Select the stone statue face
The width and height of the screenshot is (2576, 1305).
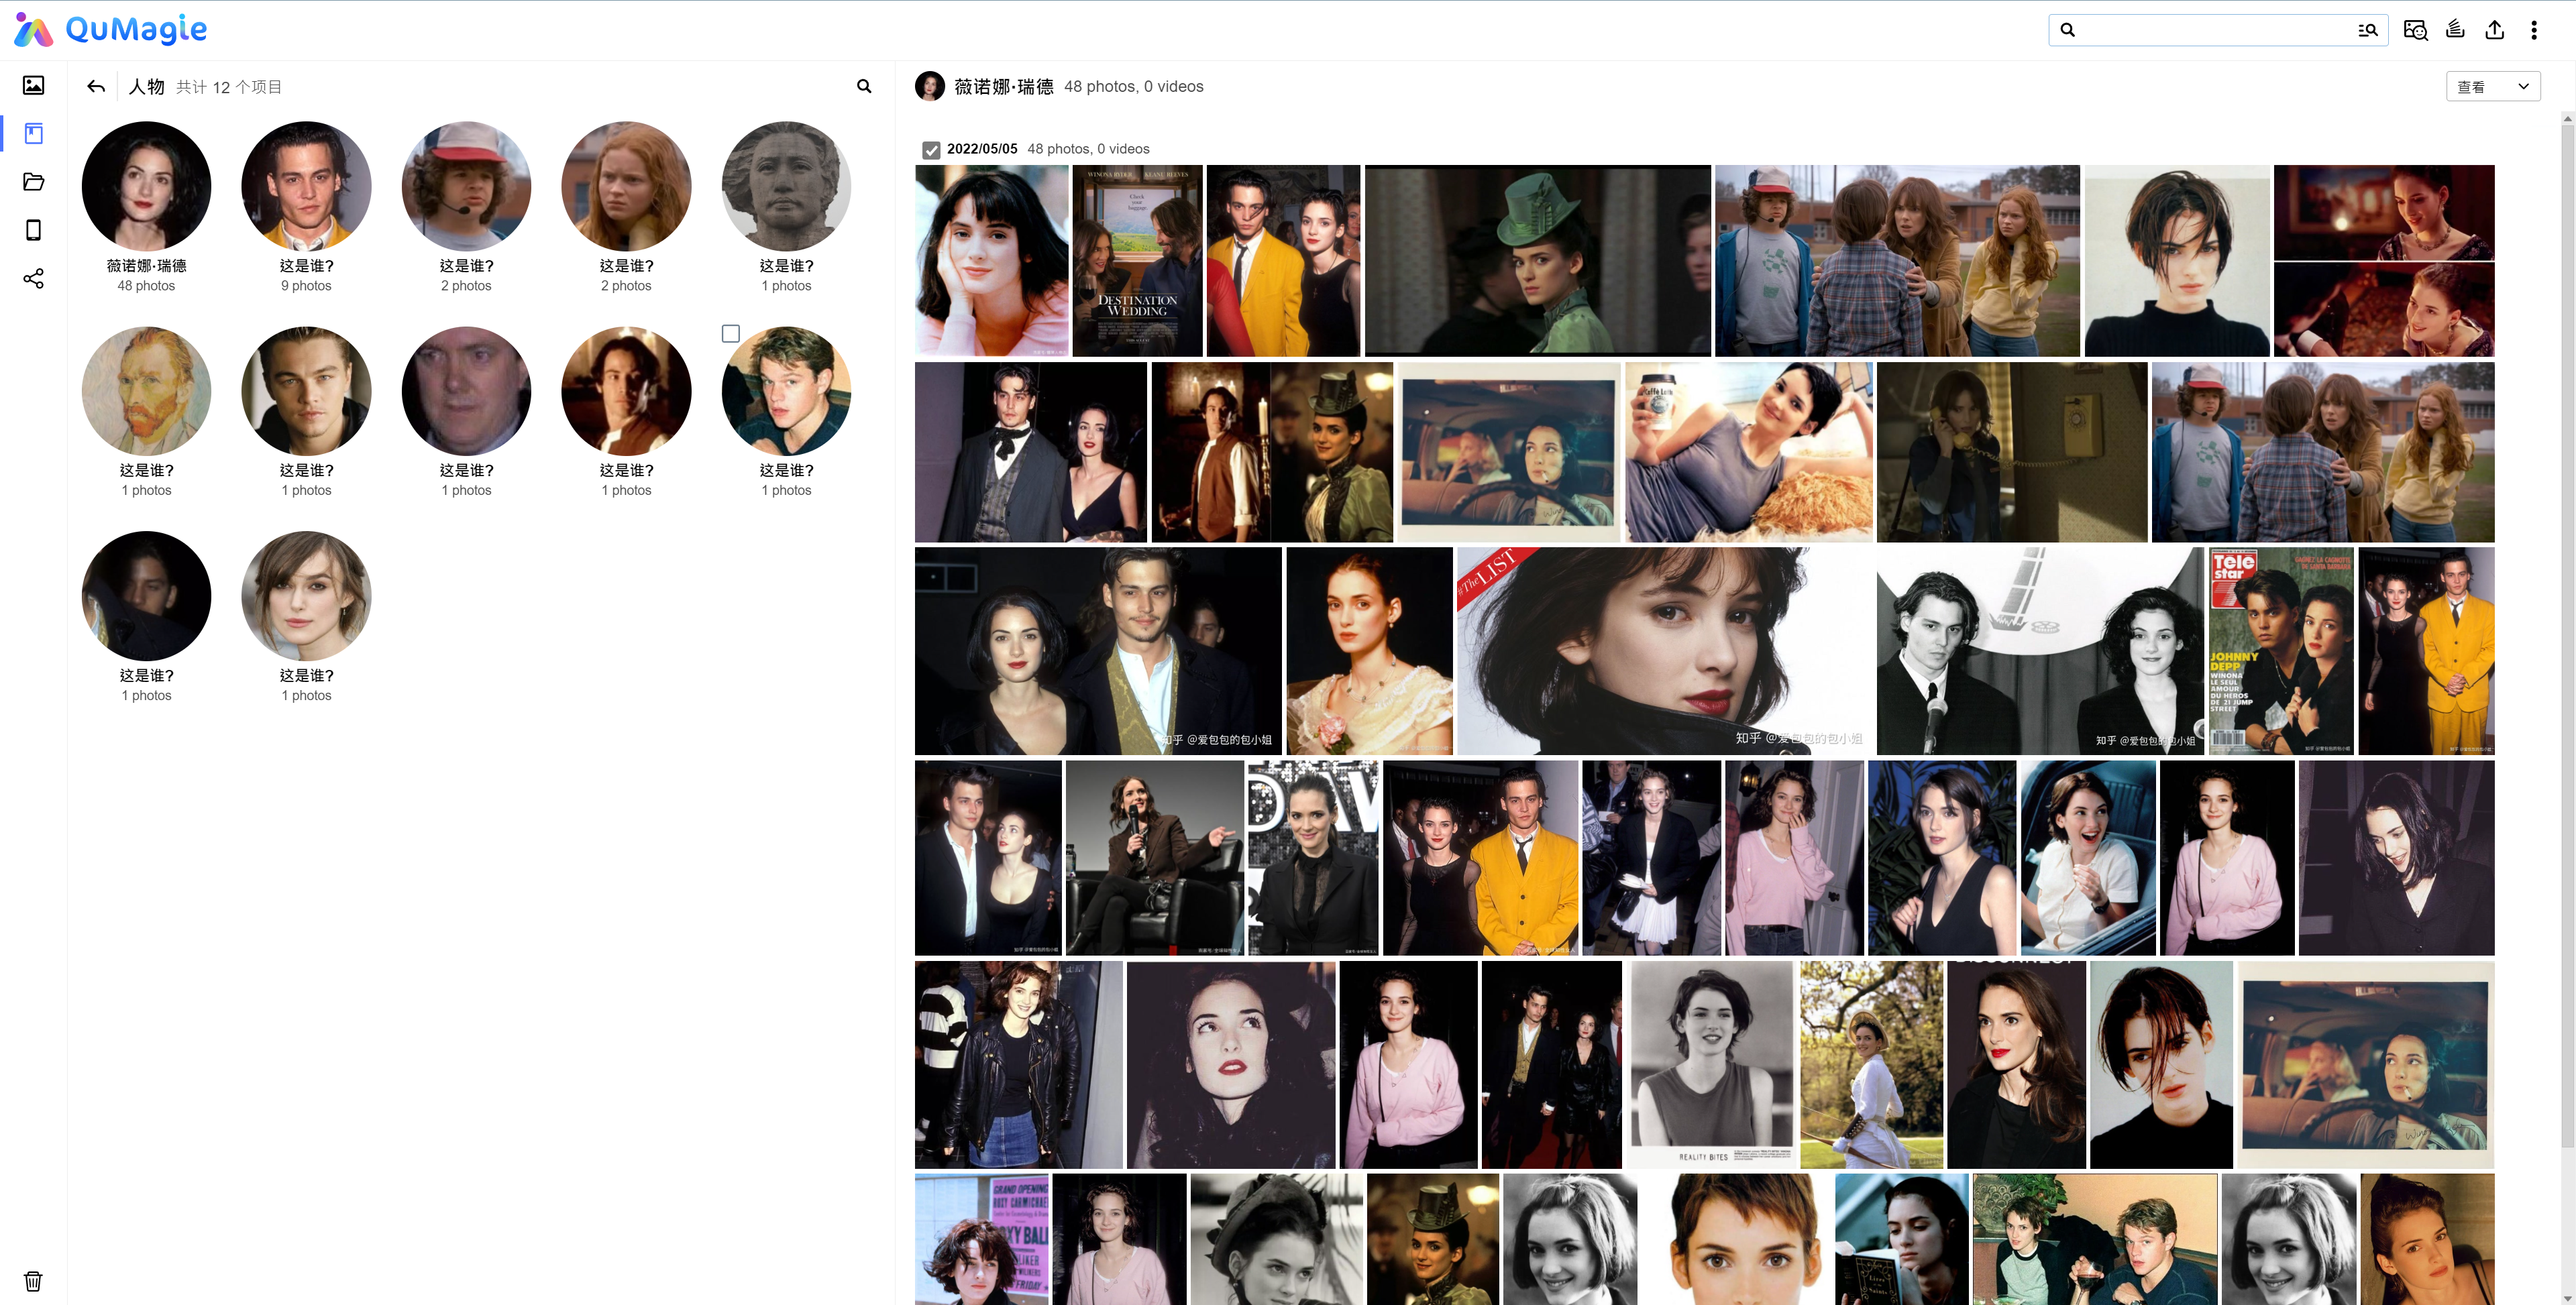point(786,186)
